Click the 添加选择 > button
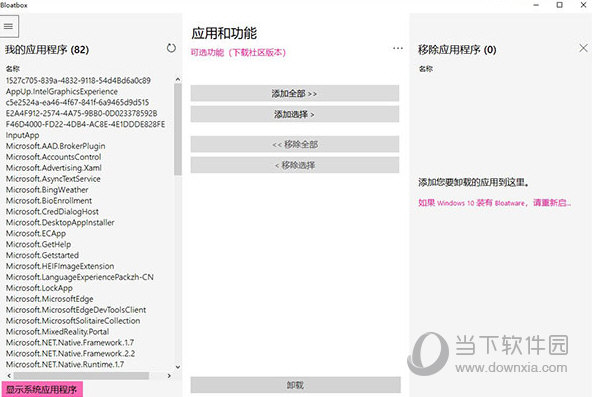 pyautogui.click(x=294, y=114)
